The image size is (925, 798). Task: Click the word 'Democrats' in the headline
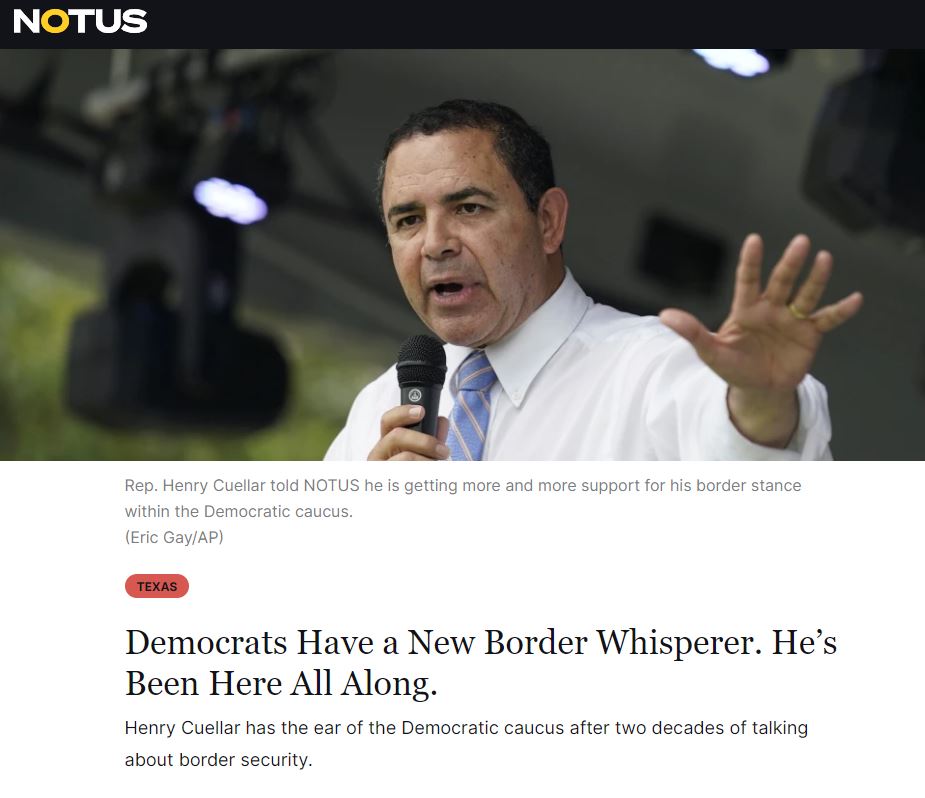click(x=206, y=642)
